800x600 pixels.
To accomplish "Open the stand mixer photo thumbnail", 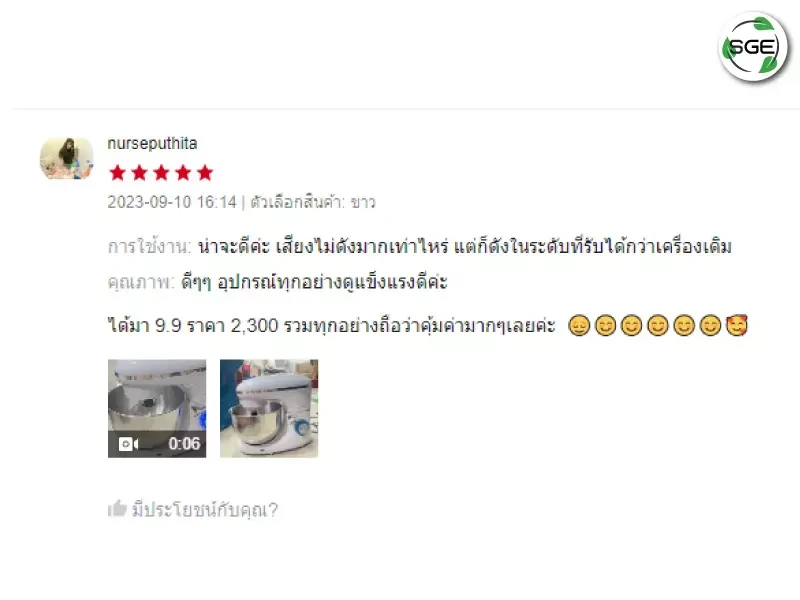I will pyautogui.click(x=269, y=409).
